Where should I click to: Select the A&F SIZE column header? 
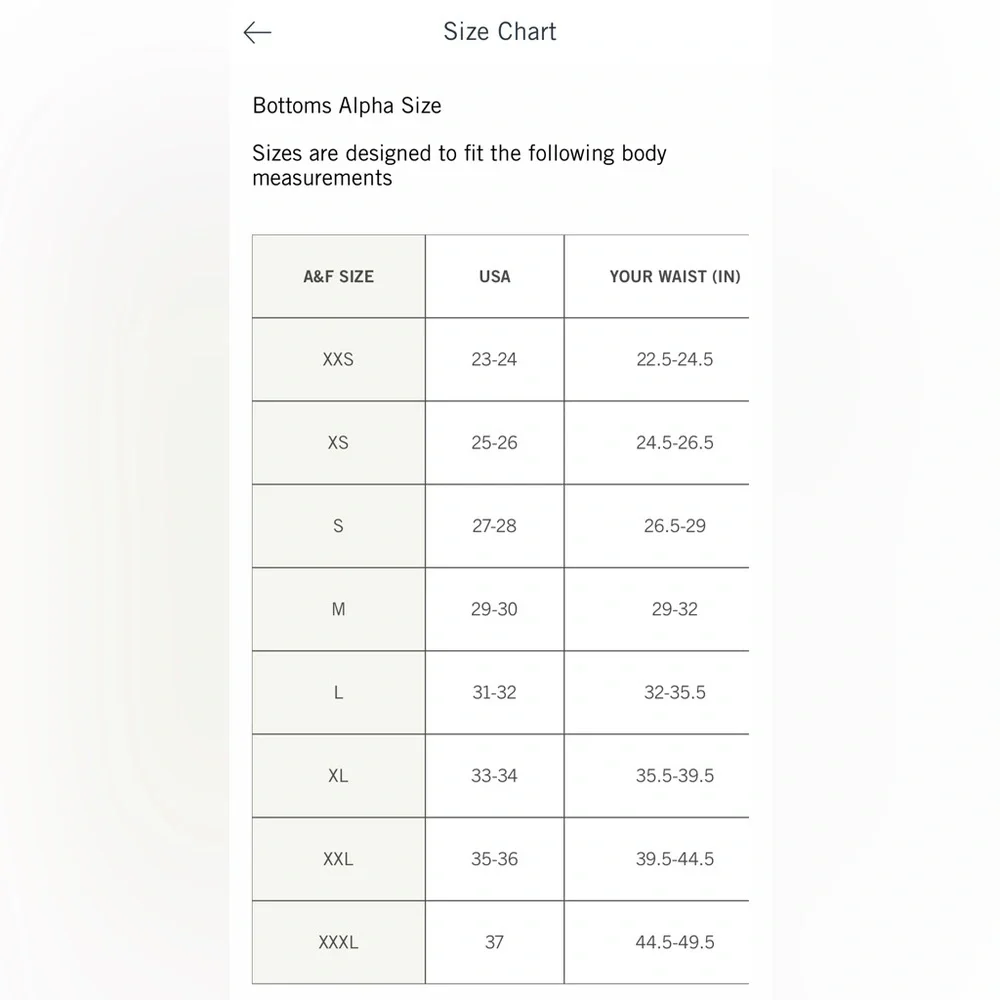[x=339, y=276]
